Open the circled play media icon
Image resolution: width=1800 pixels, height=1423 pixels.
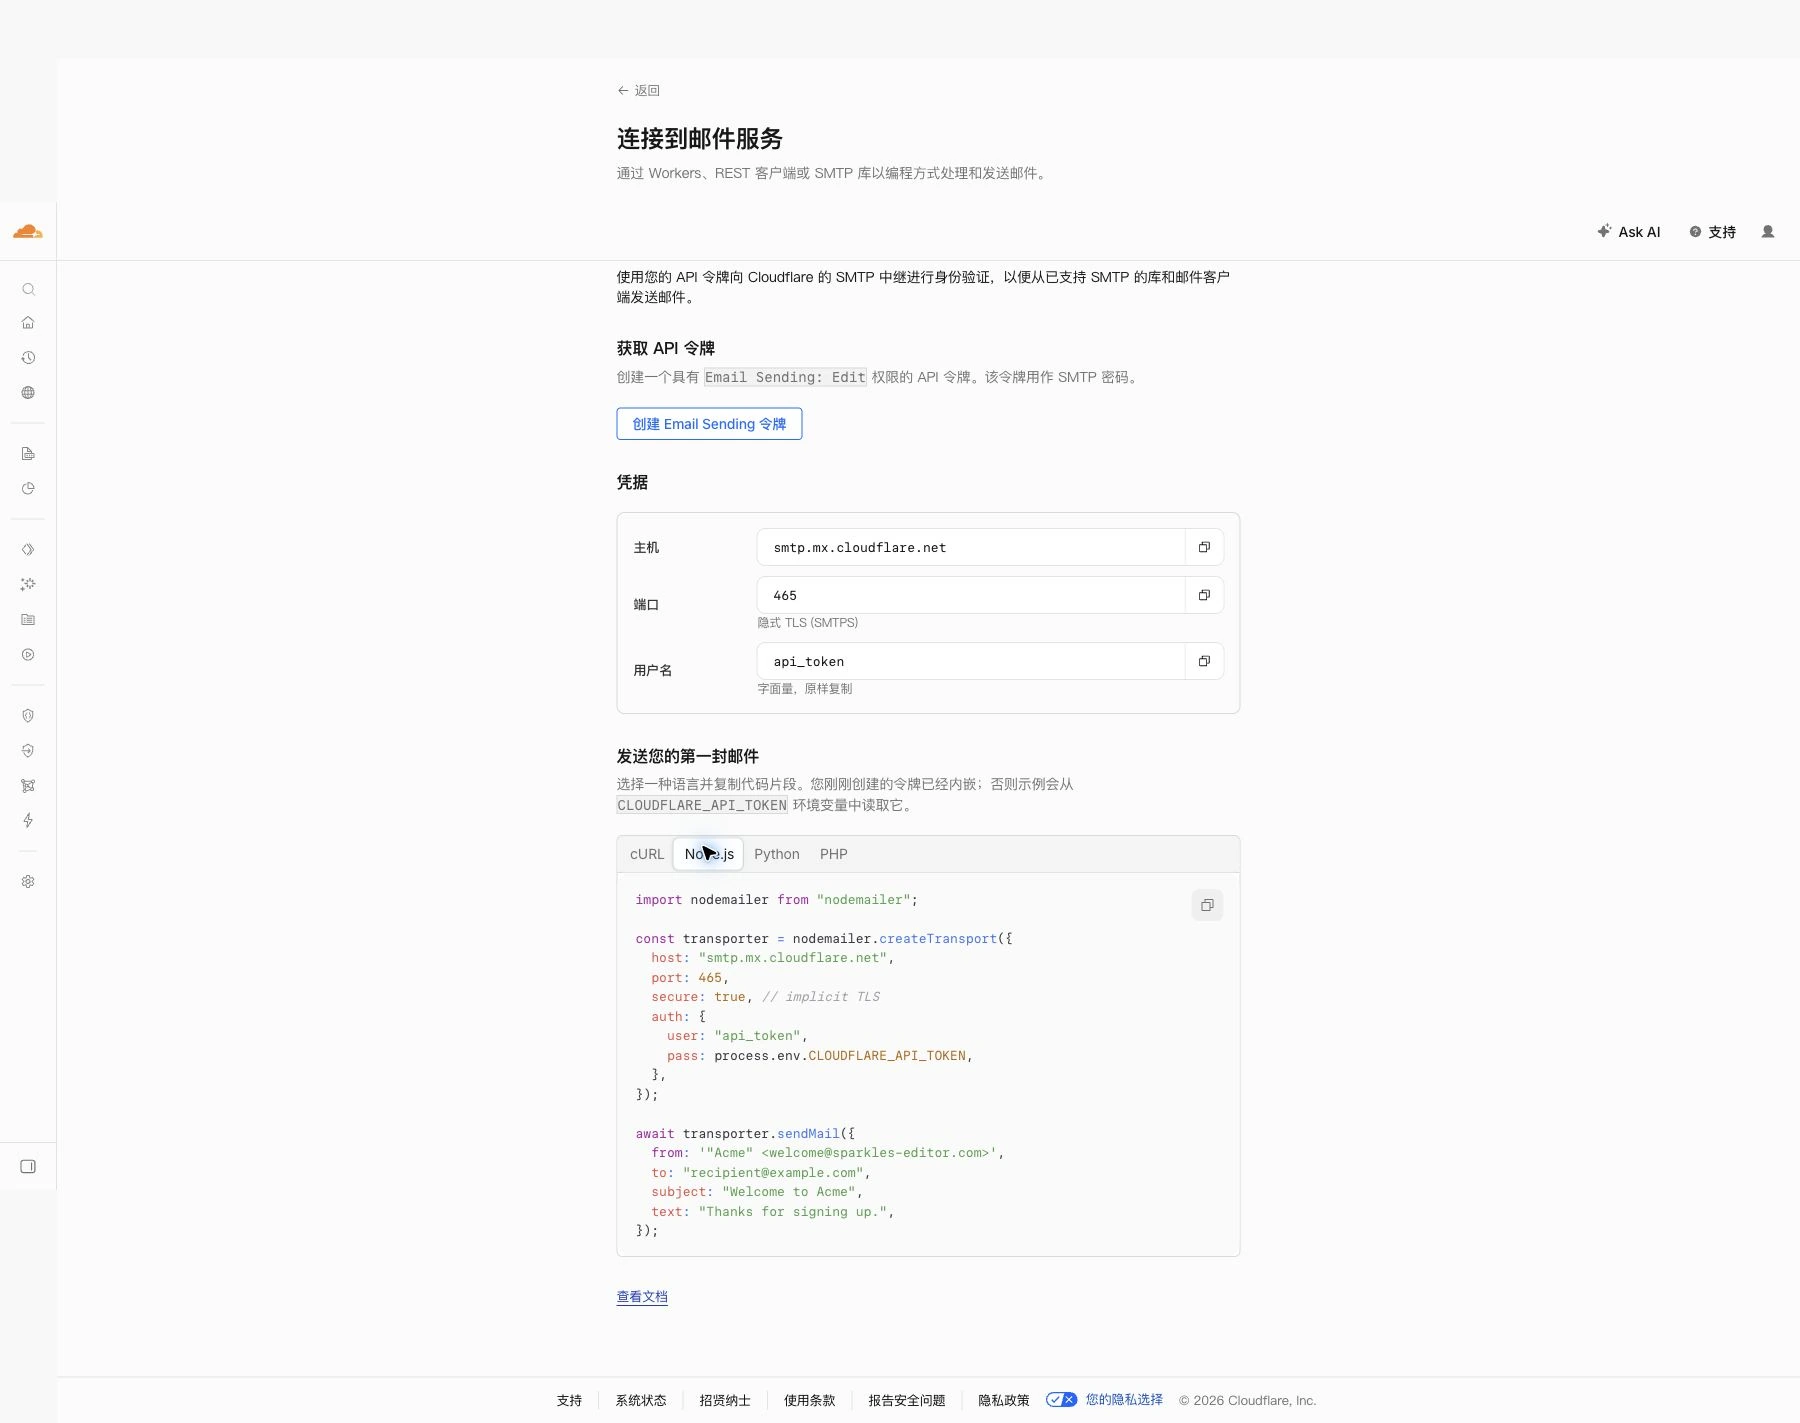point(28,654)
